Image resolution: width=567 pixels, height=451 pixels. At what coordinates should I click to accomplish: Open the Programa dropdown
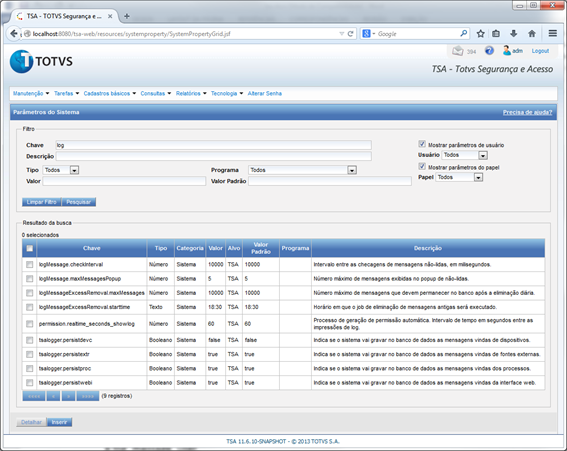coord(302,170)
